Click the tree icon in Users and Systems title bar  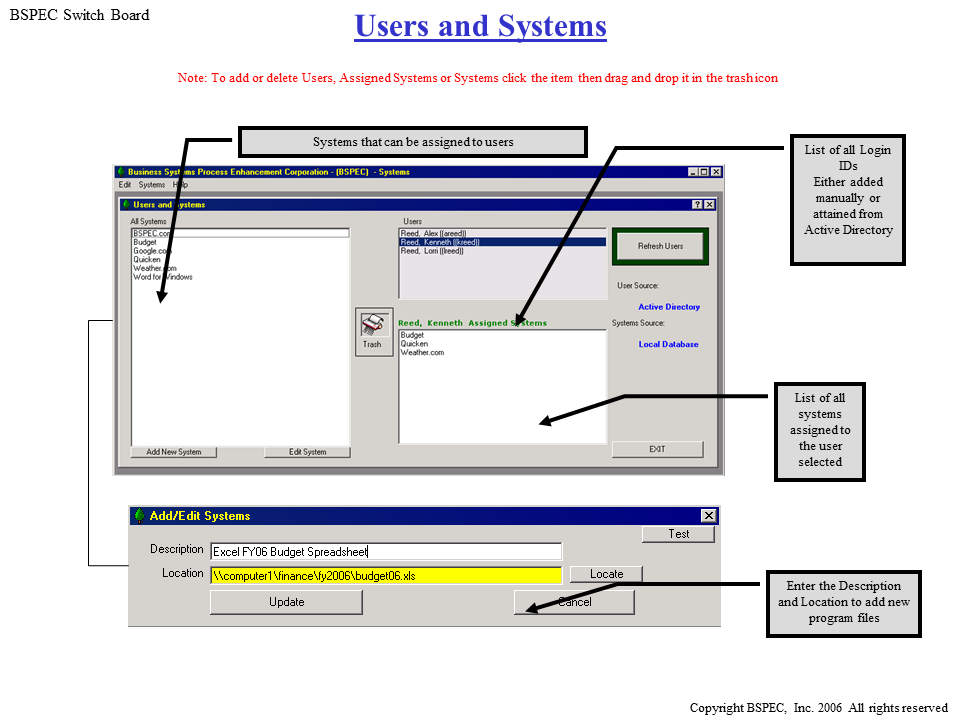(125, 204)
